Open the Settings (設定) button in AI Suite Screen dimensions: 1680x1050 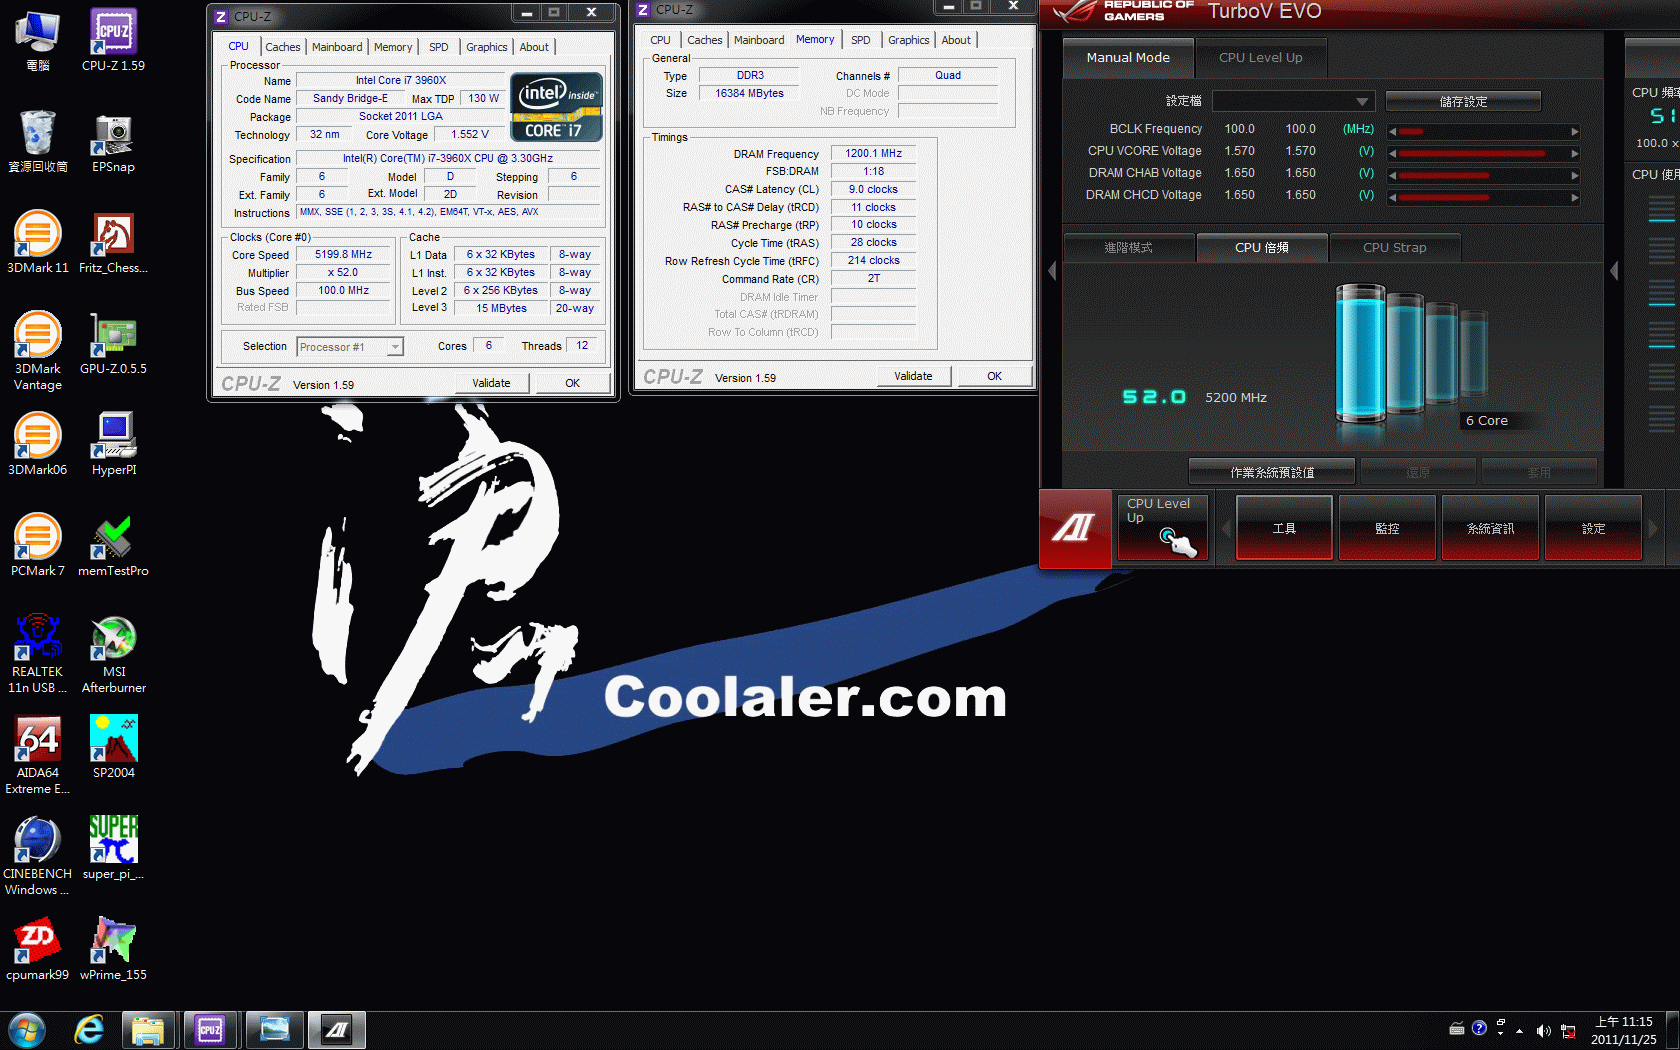pyautogui.click(x=1593, y=528)
